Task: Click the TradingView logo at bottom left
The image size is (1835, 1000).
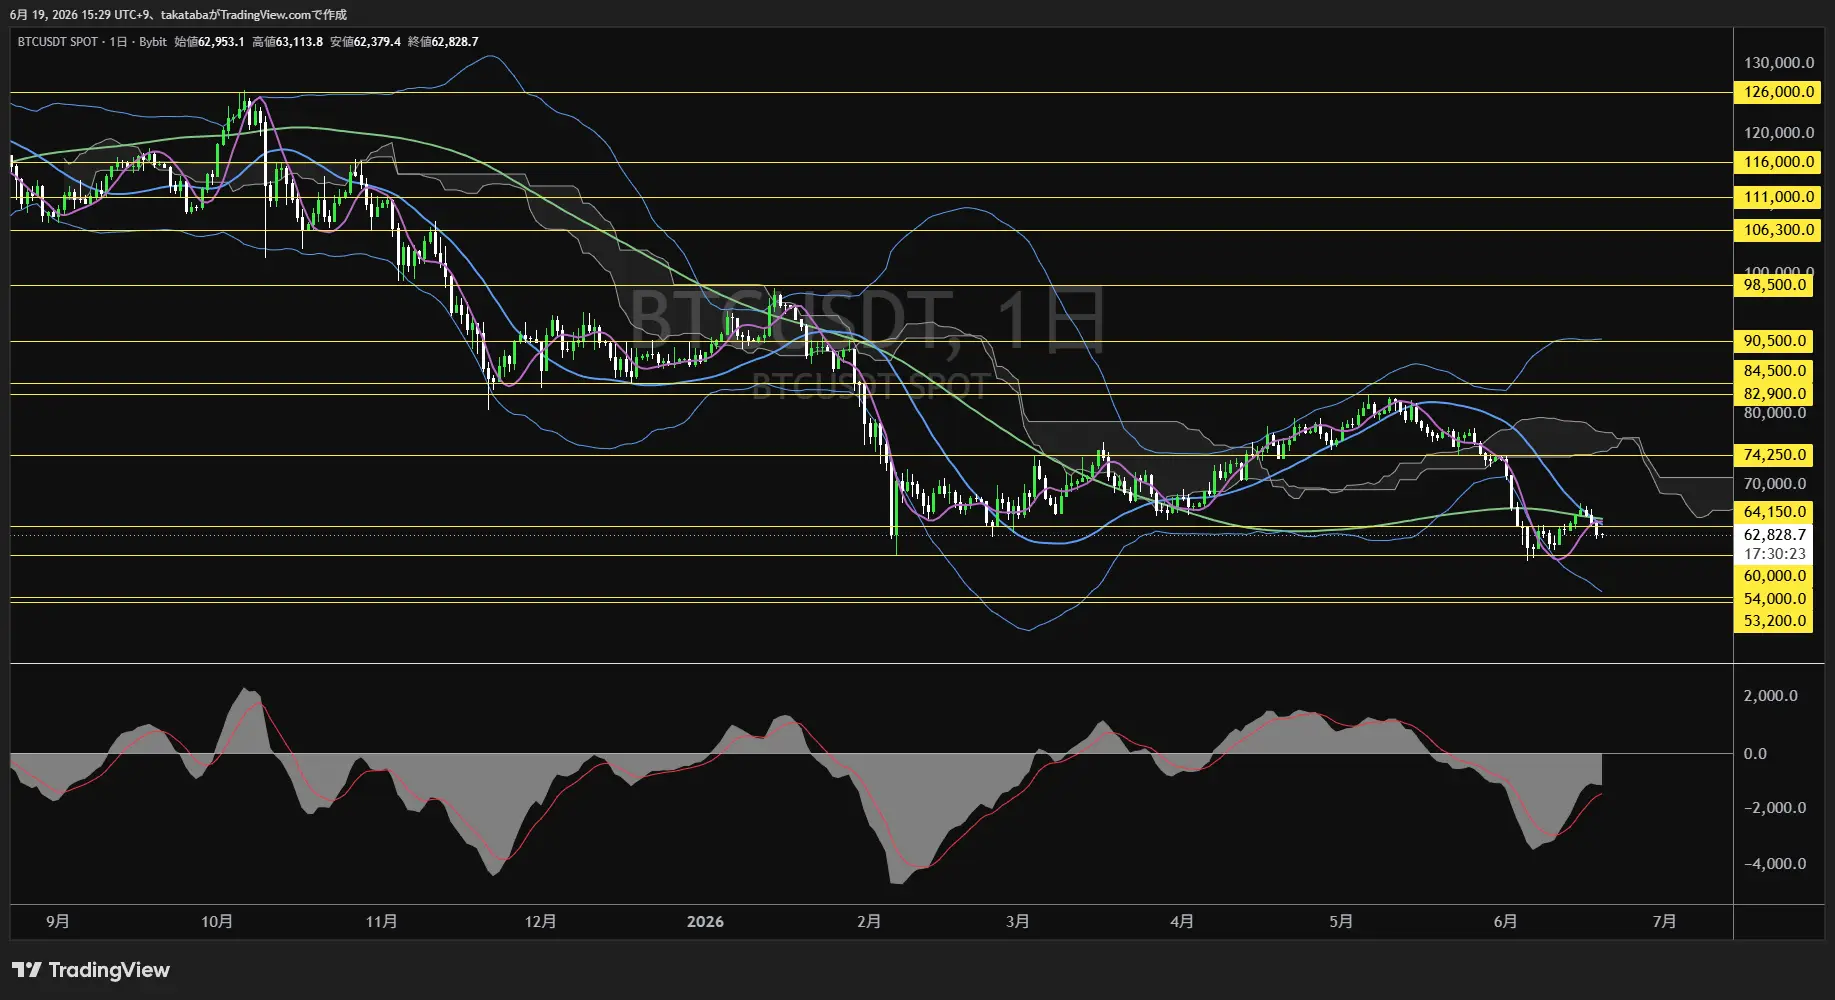Action: tap(91, 970)
